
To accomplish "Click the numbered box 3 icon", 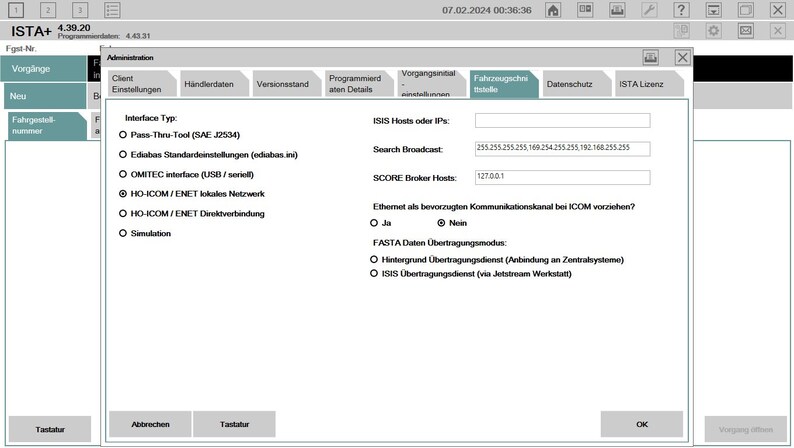I will point(80,10).
